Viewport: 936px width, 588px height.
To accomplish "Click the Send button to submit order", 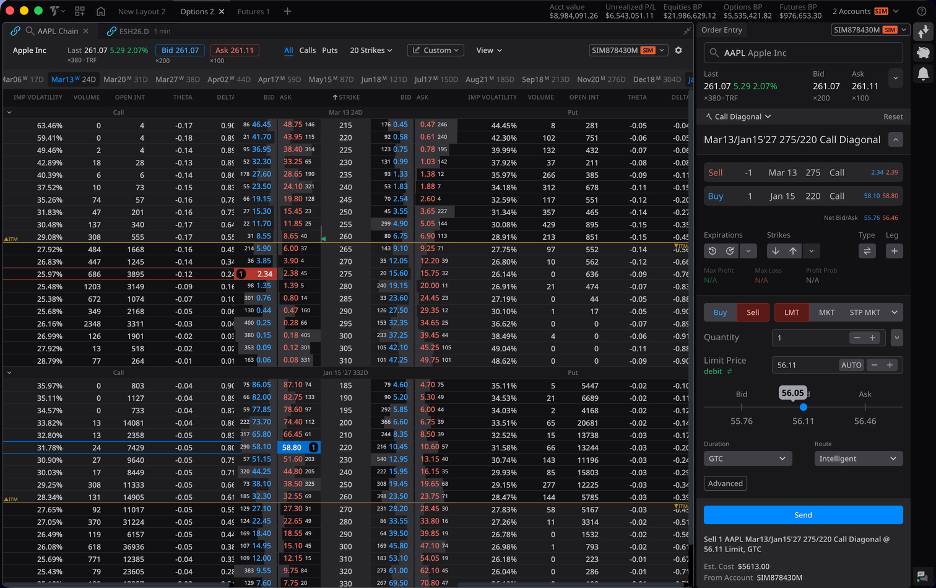I will point(803,515).
